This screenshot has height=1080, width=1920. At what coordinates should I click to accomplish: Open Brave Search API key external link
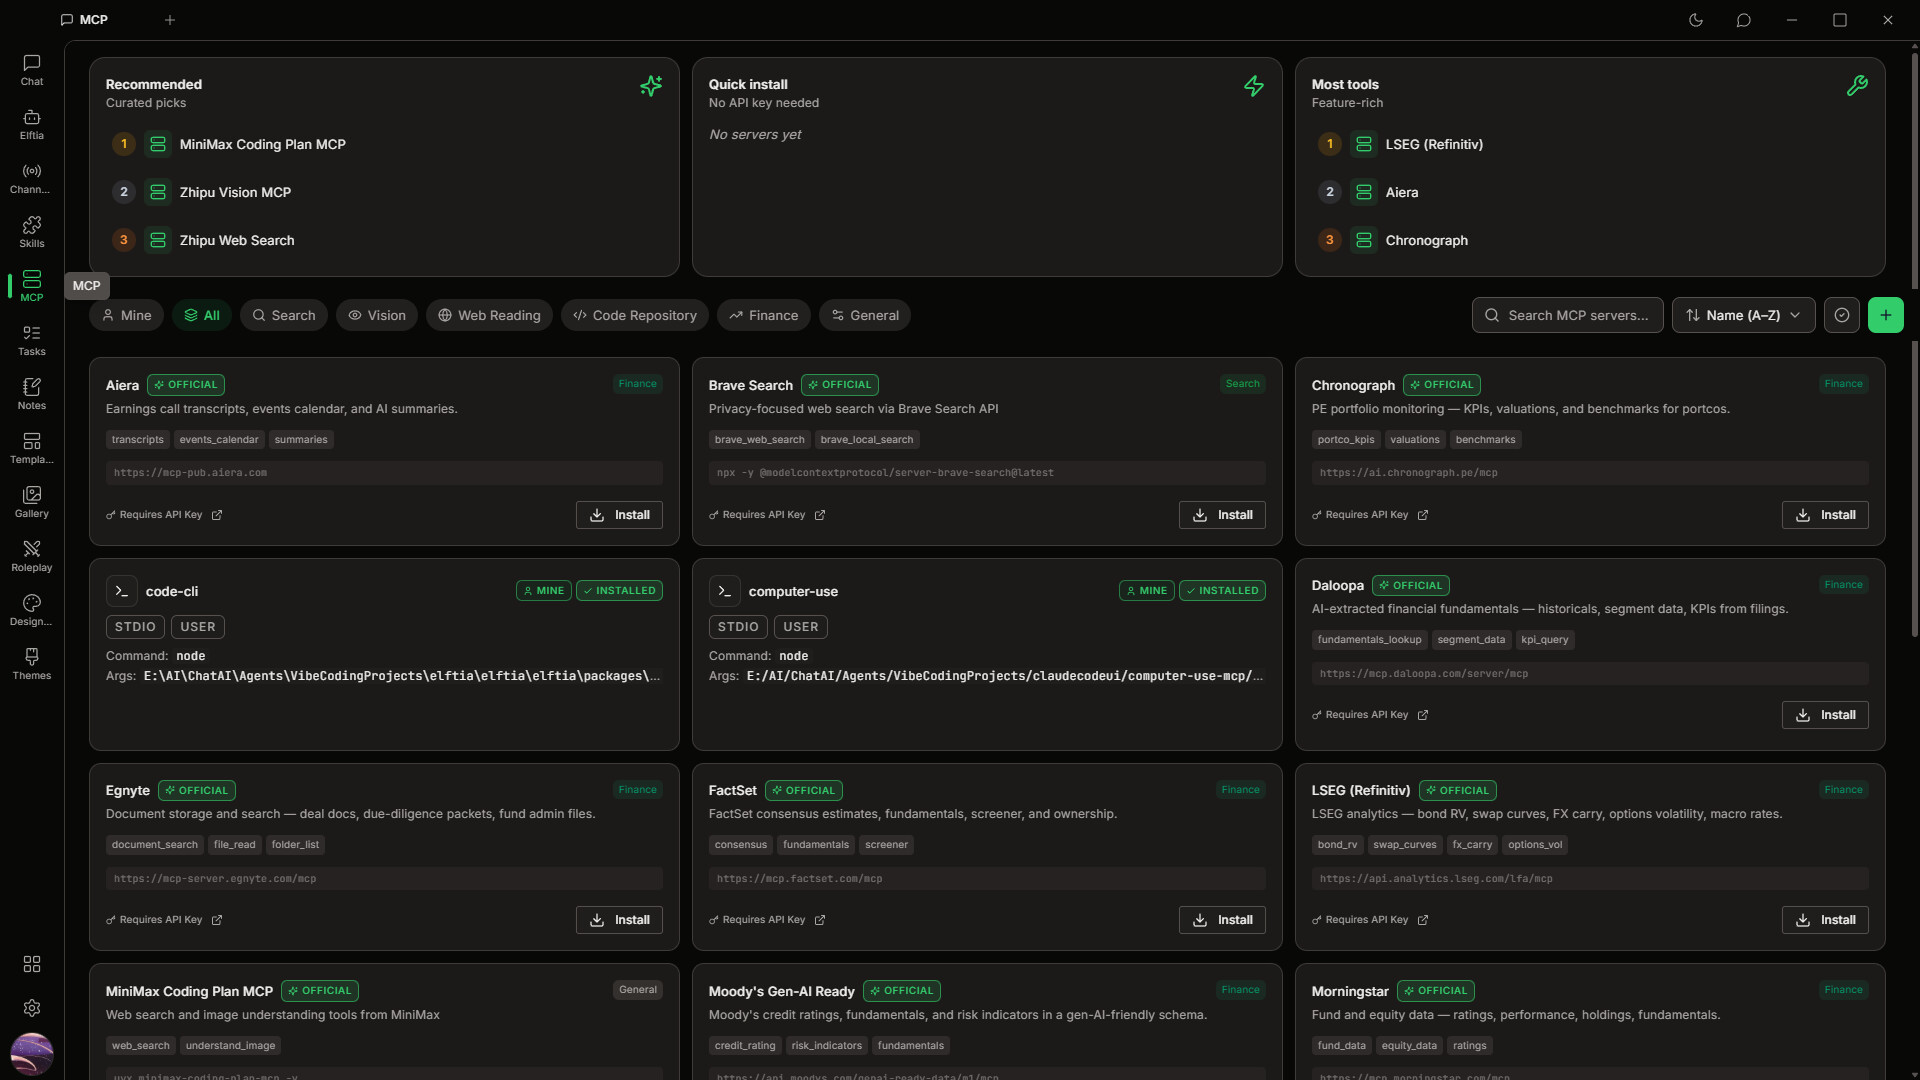click(x=820, y=515)
